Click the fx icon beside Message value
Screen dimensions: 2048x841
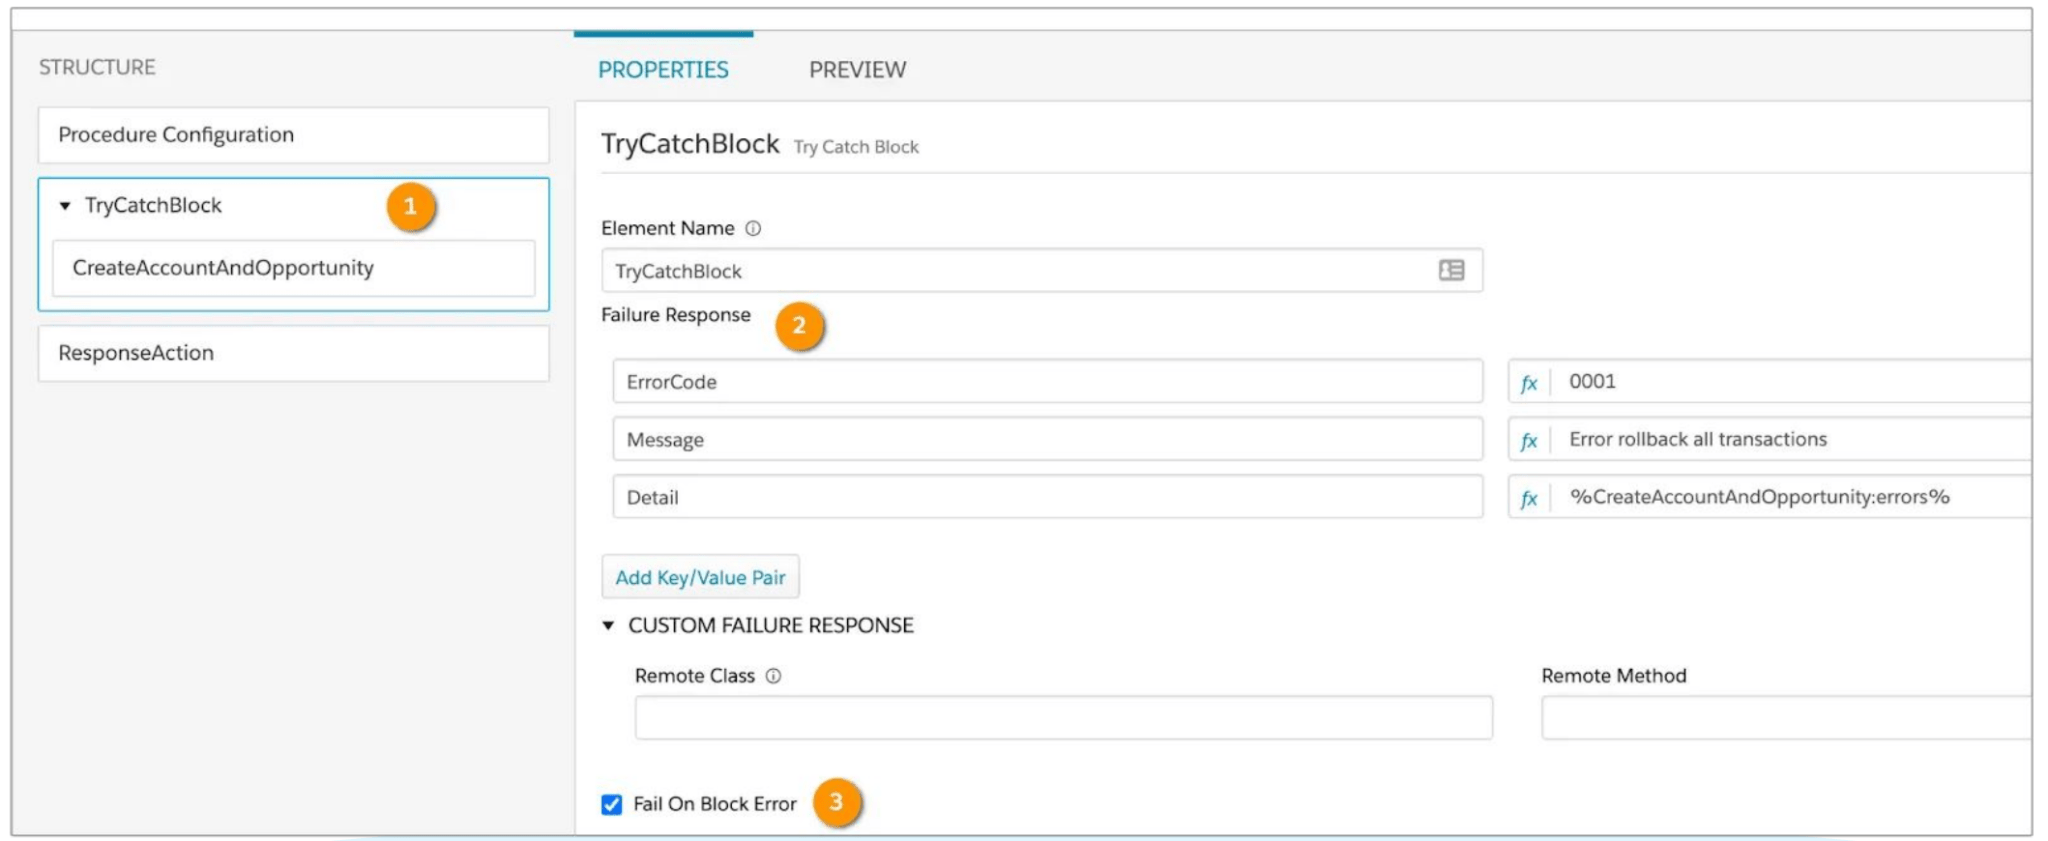pyautogui.click(x=1528, y=441)
